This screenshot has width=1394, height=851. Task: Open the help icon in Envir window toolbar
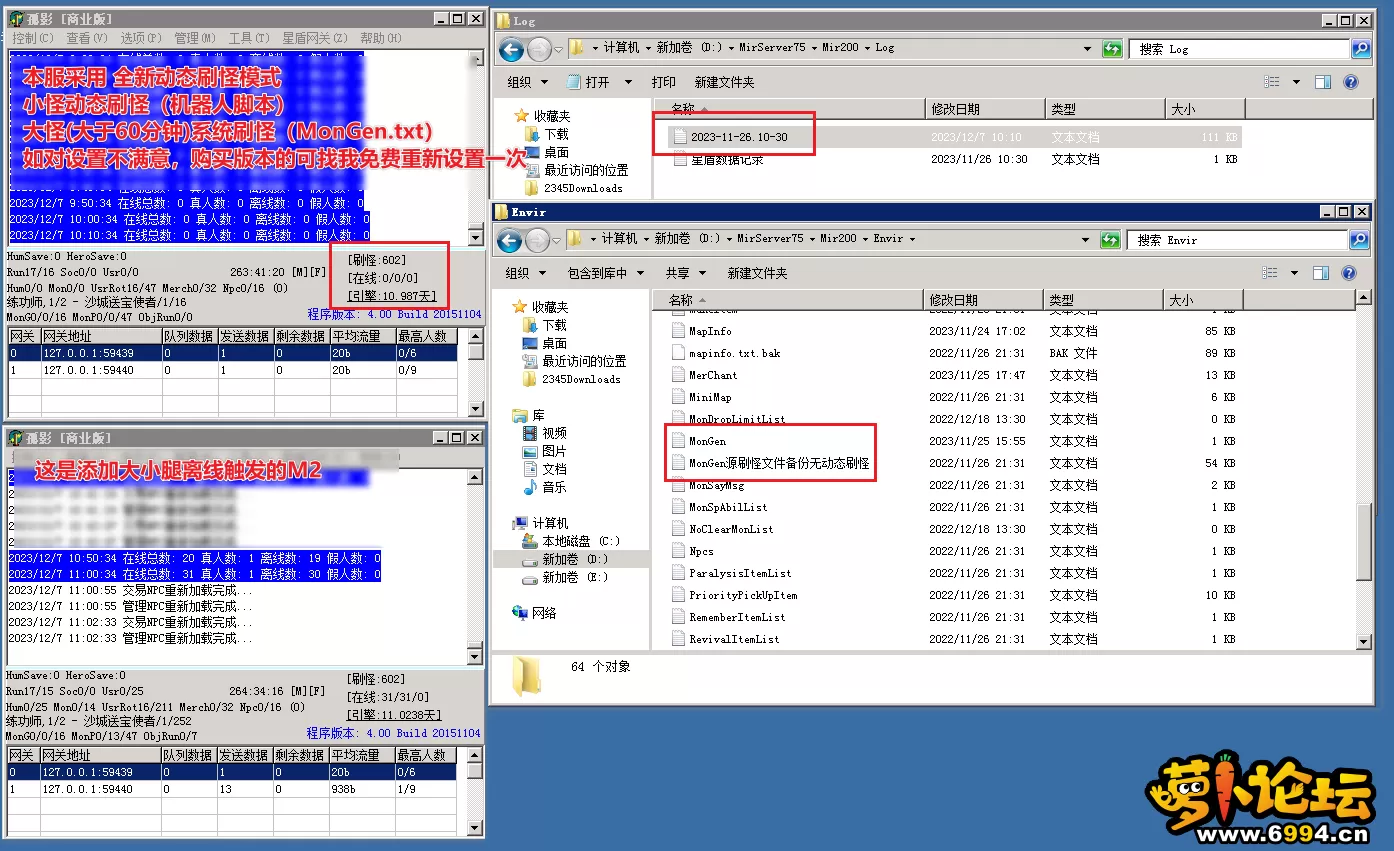pos(1350,273)
